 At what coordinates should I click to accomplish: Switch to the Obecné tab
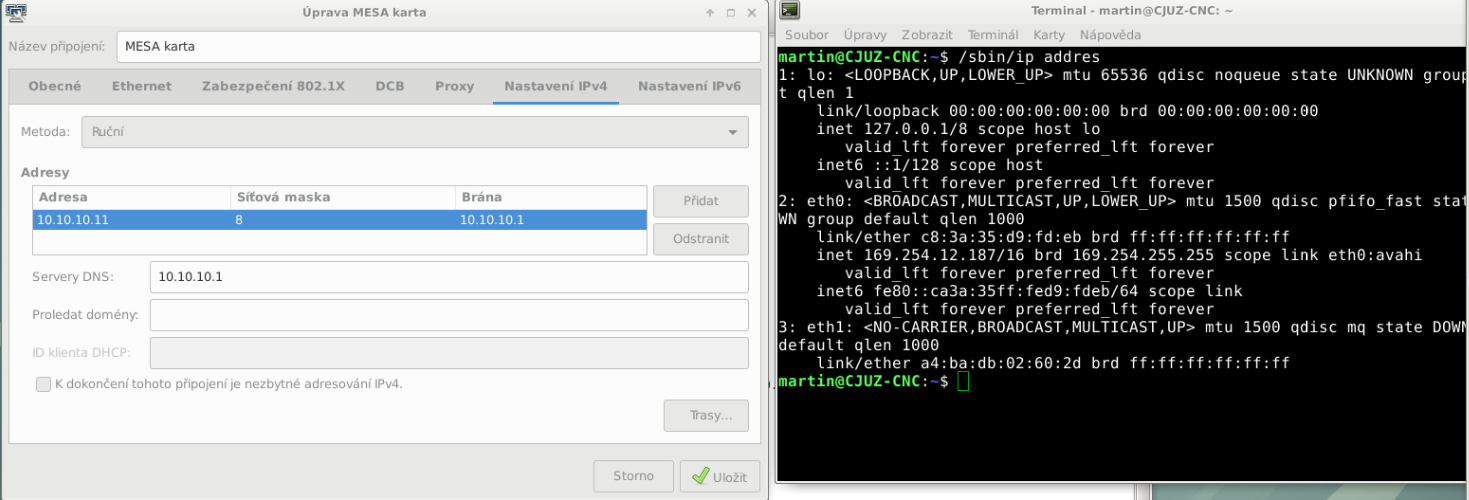(x=55, y=86)
